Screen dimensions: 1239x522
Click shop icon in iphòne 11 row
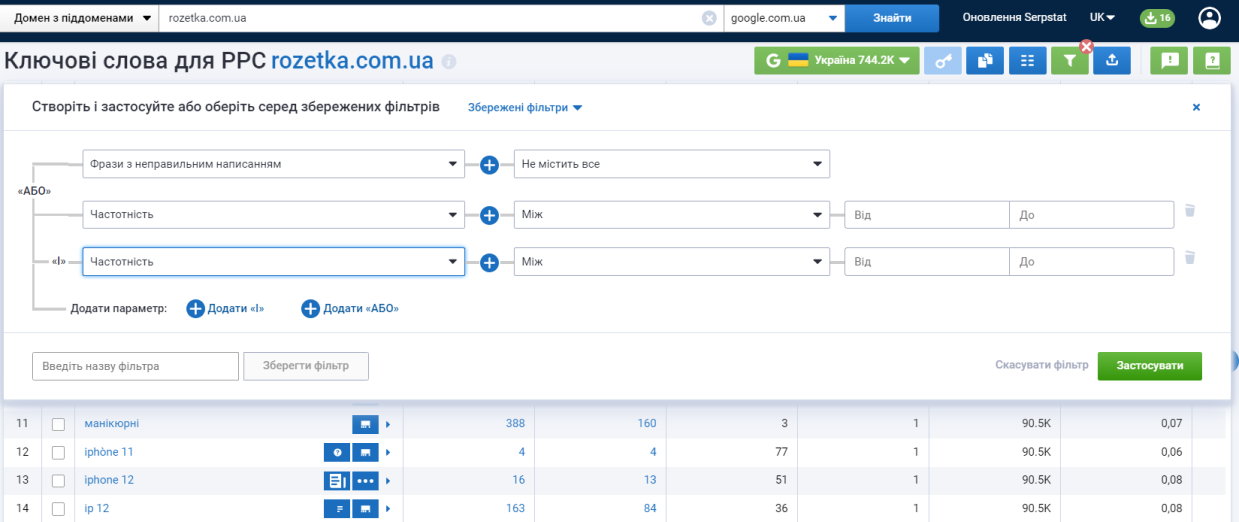click(365, 452)
